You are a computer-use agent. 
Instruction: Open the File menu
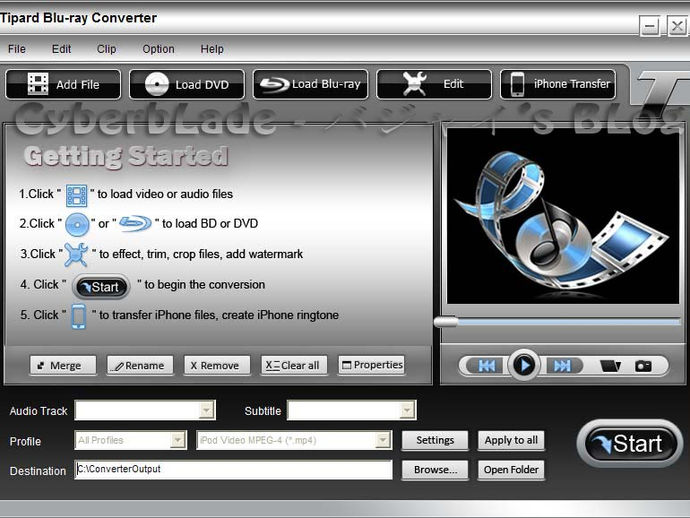point(17,49)
